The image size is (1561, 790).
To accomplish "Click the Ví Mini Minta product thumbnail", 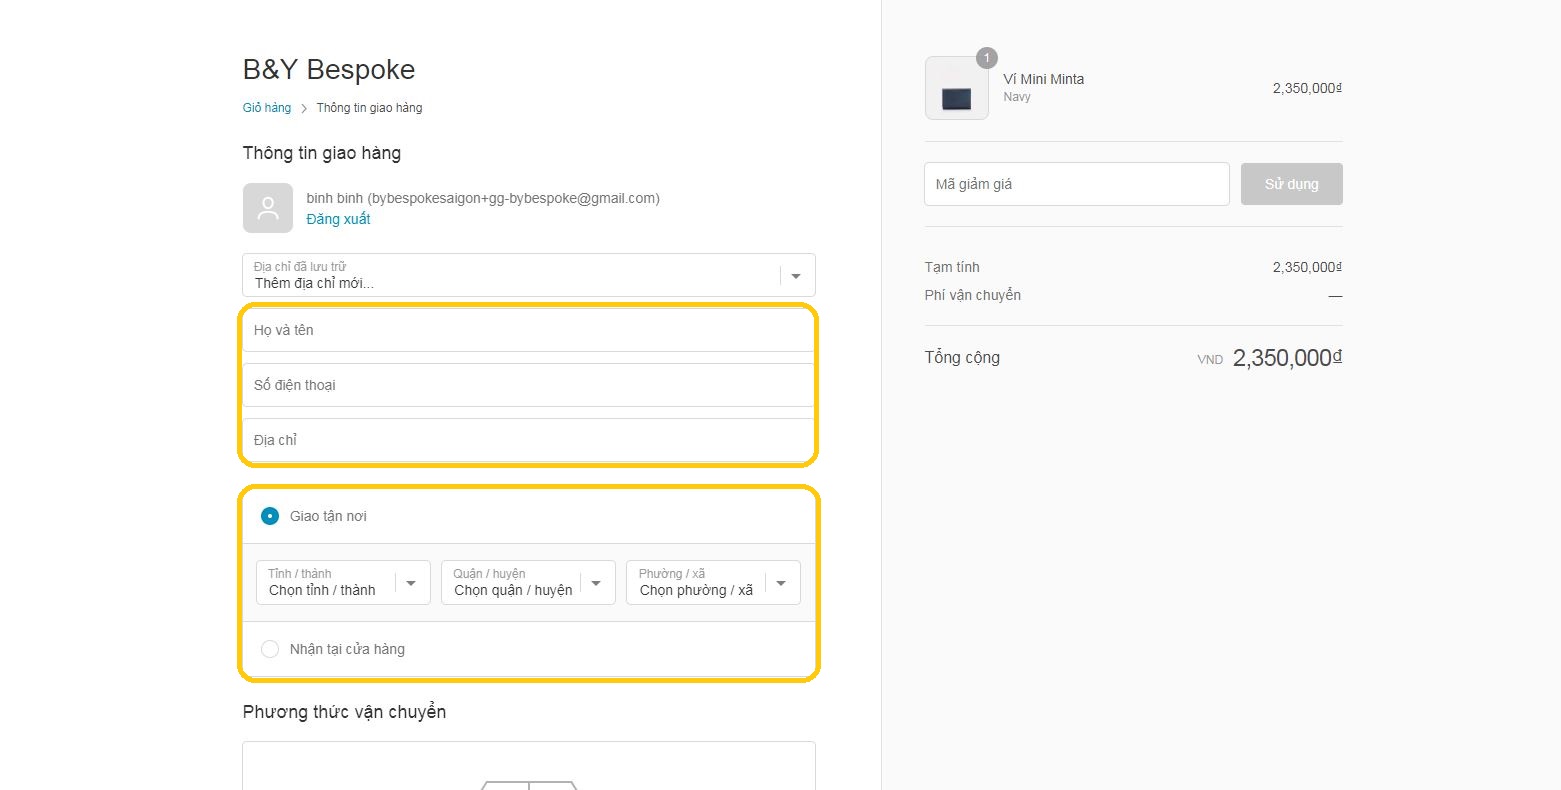I will [957, 88].
